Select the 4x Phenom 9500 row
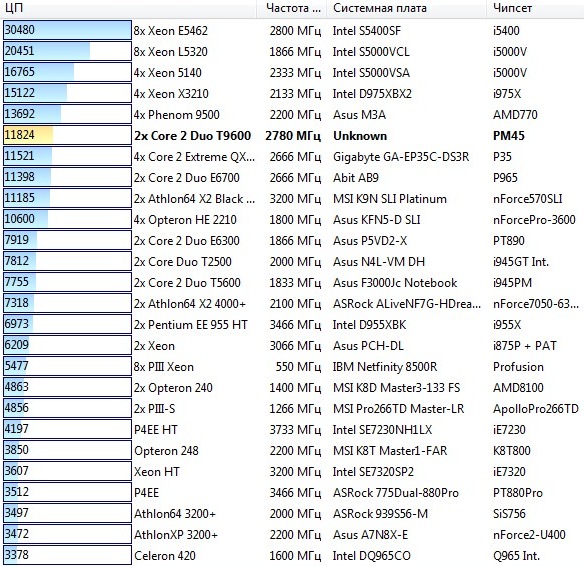Viewport: 584px width, 567px height. tap(292, 114)
